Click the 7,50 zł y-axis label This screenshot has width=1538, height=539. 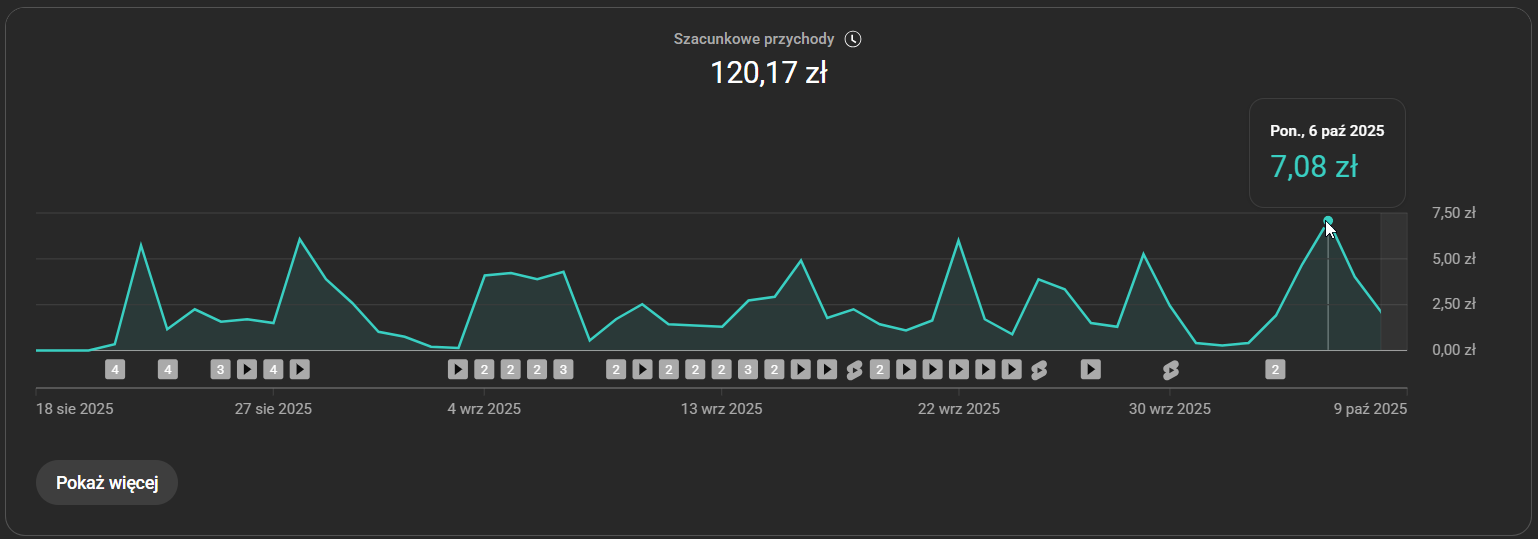(1454, 213)
